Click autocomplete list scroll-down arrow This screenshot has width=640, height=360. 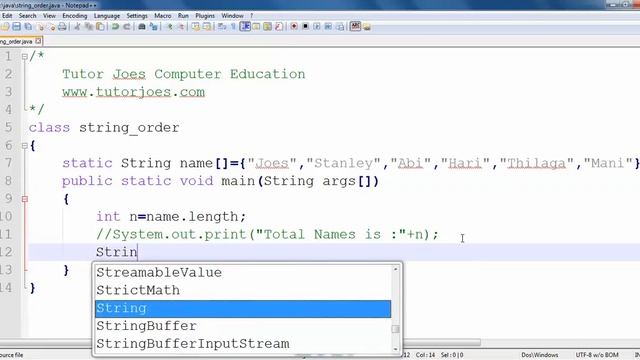(x=395, y=349)
